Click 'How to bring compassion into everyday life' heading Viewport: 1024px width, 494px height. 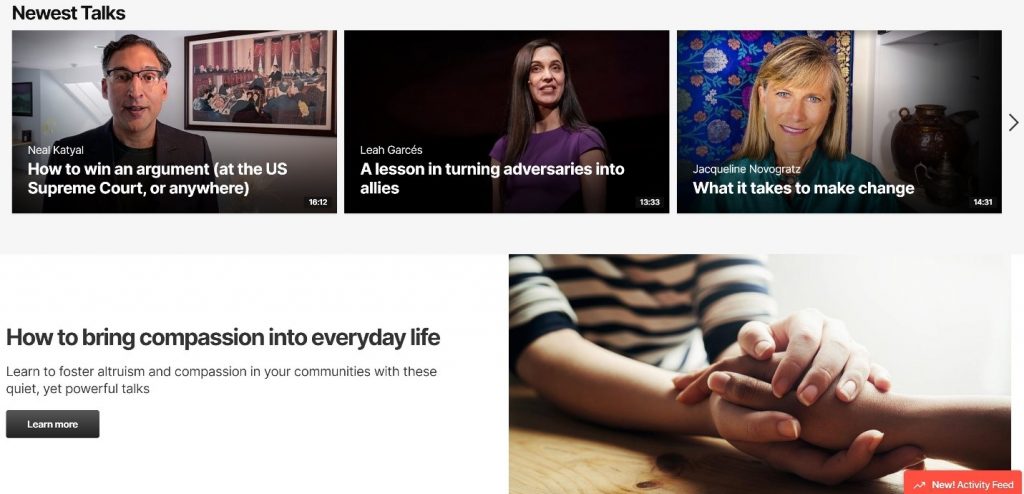[x=223, y=338]
